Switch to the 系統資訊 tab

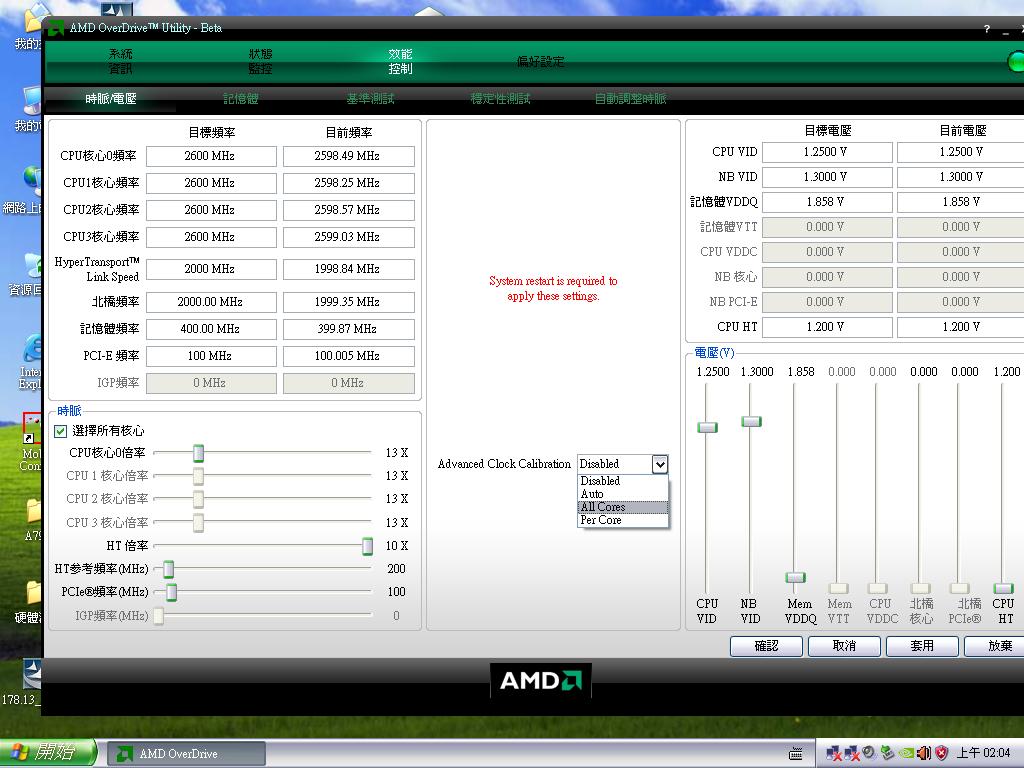tap(121, 61)
